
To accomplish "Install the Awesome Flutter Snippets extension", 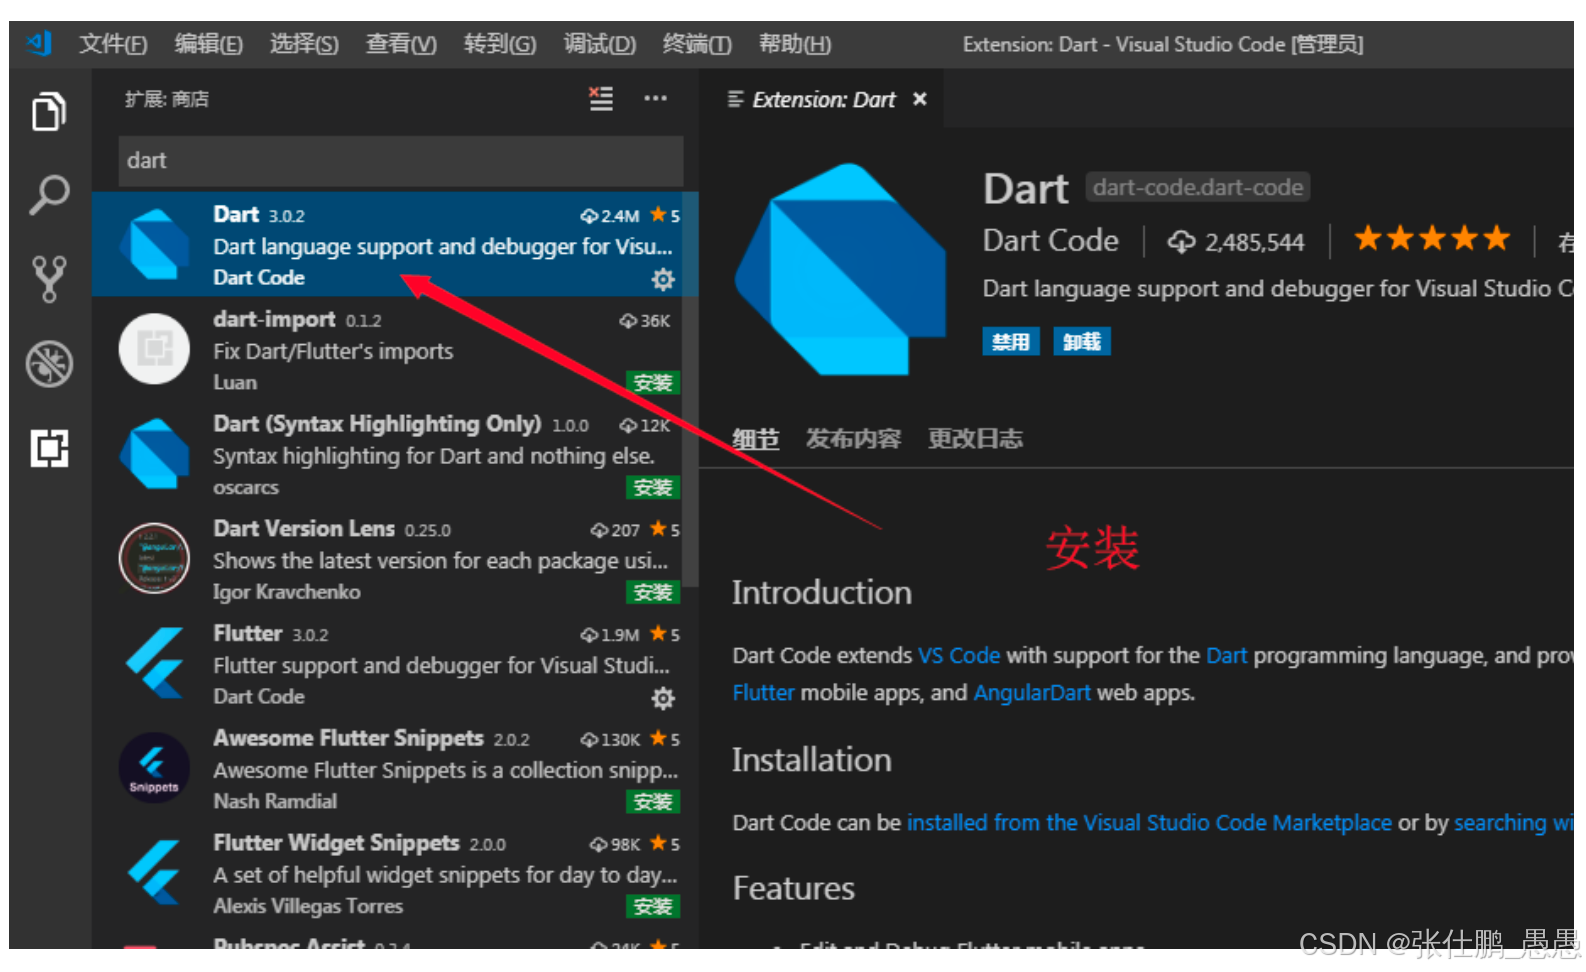I will point(653,802).
